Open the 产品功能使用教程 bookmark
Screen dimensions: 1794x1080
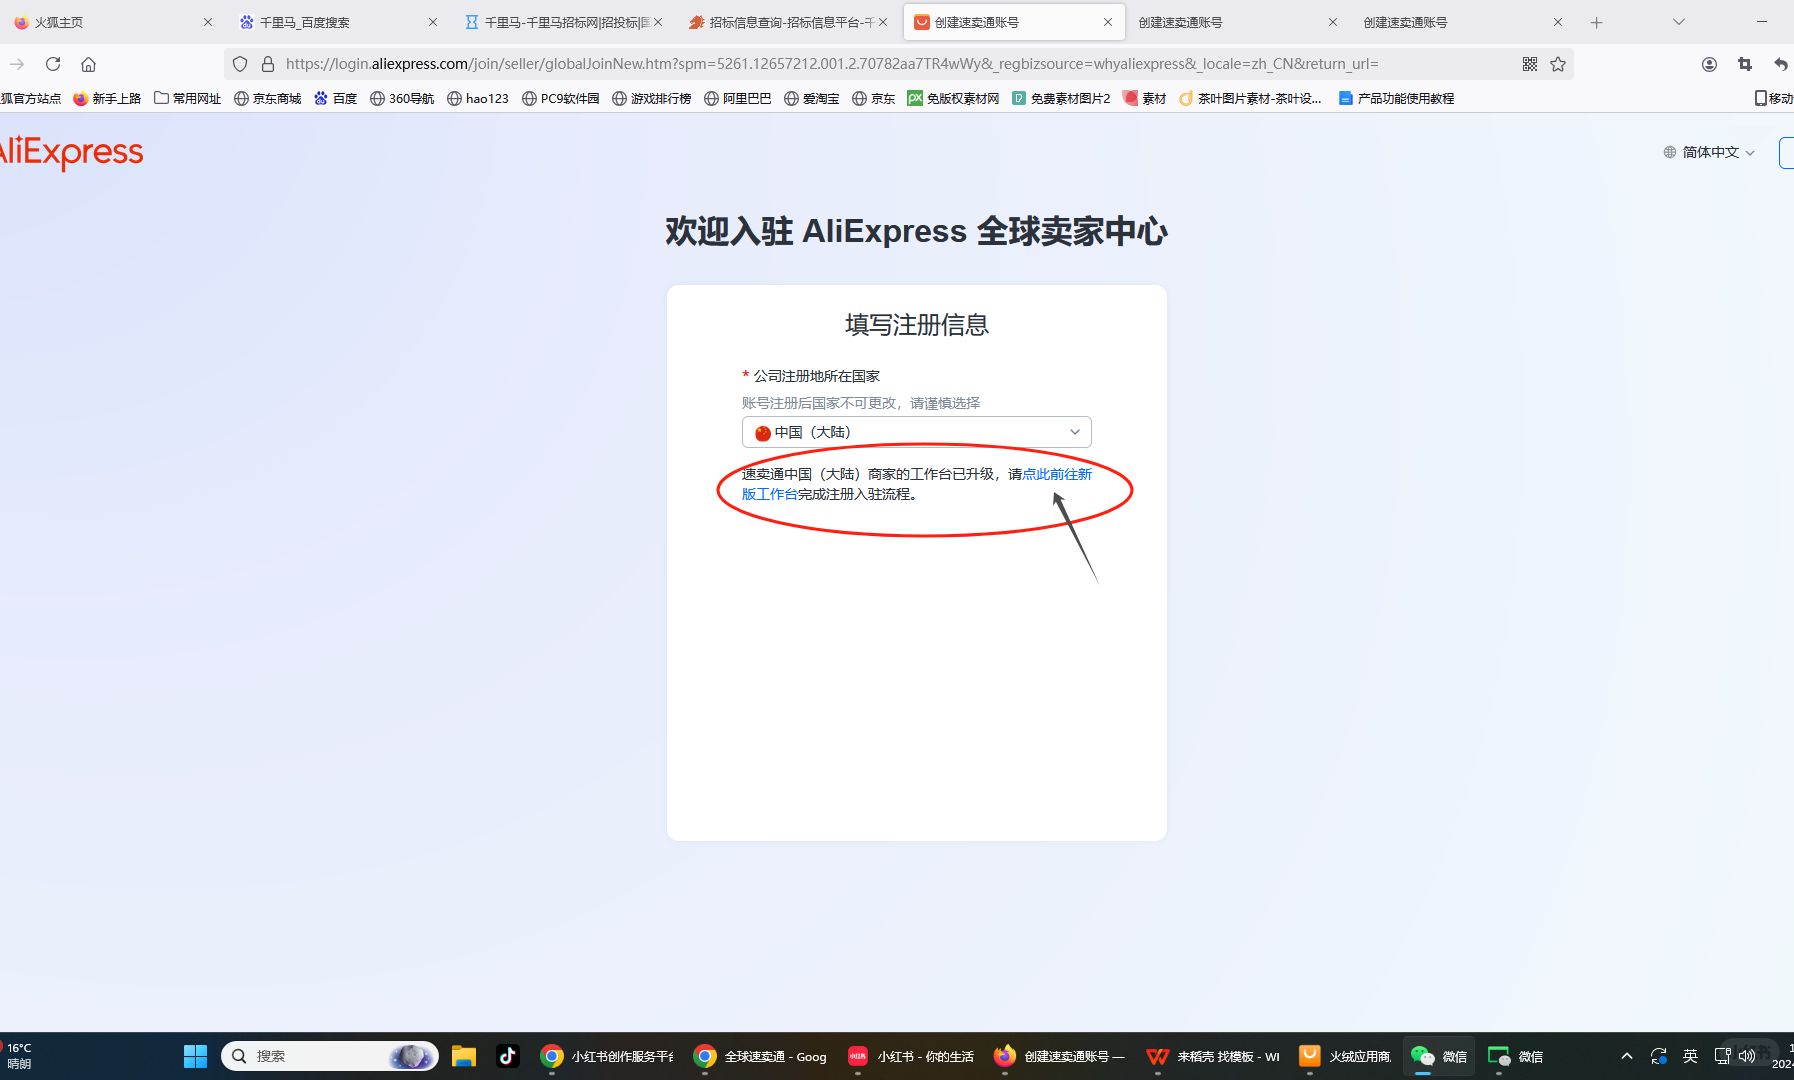(1396, 98)
